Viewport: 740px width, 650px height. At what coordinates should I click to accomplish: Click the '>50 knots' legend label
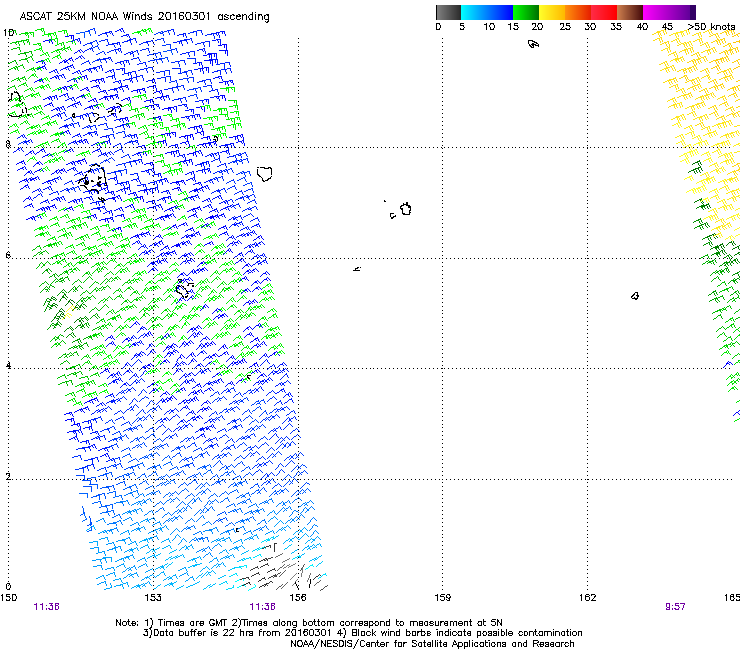tap(711, 27)
